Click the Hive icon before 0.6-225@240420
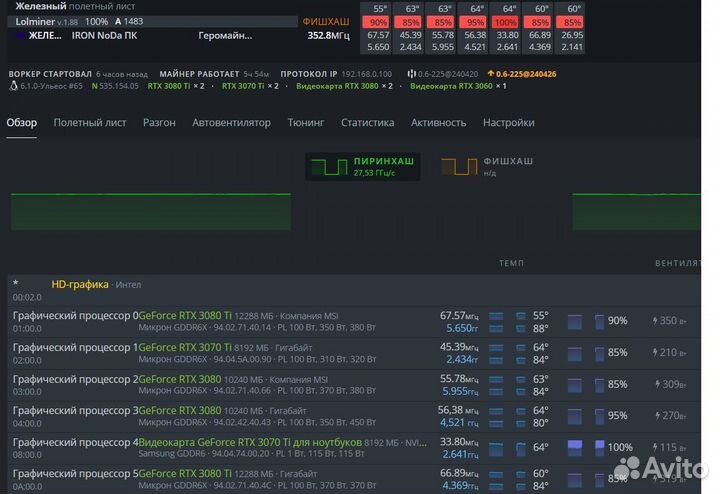This screenshot has height=494, width=720. point(411,73)
